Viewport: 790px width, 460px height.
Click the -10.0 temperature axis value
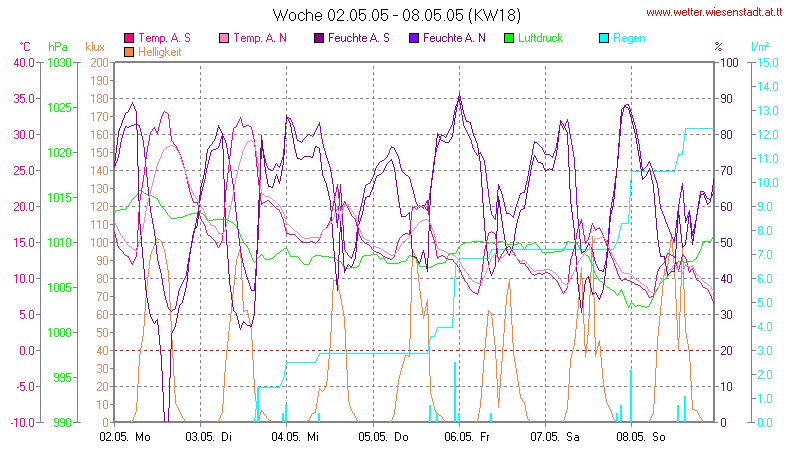pos(22,423)
